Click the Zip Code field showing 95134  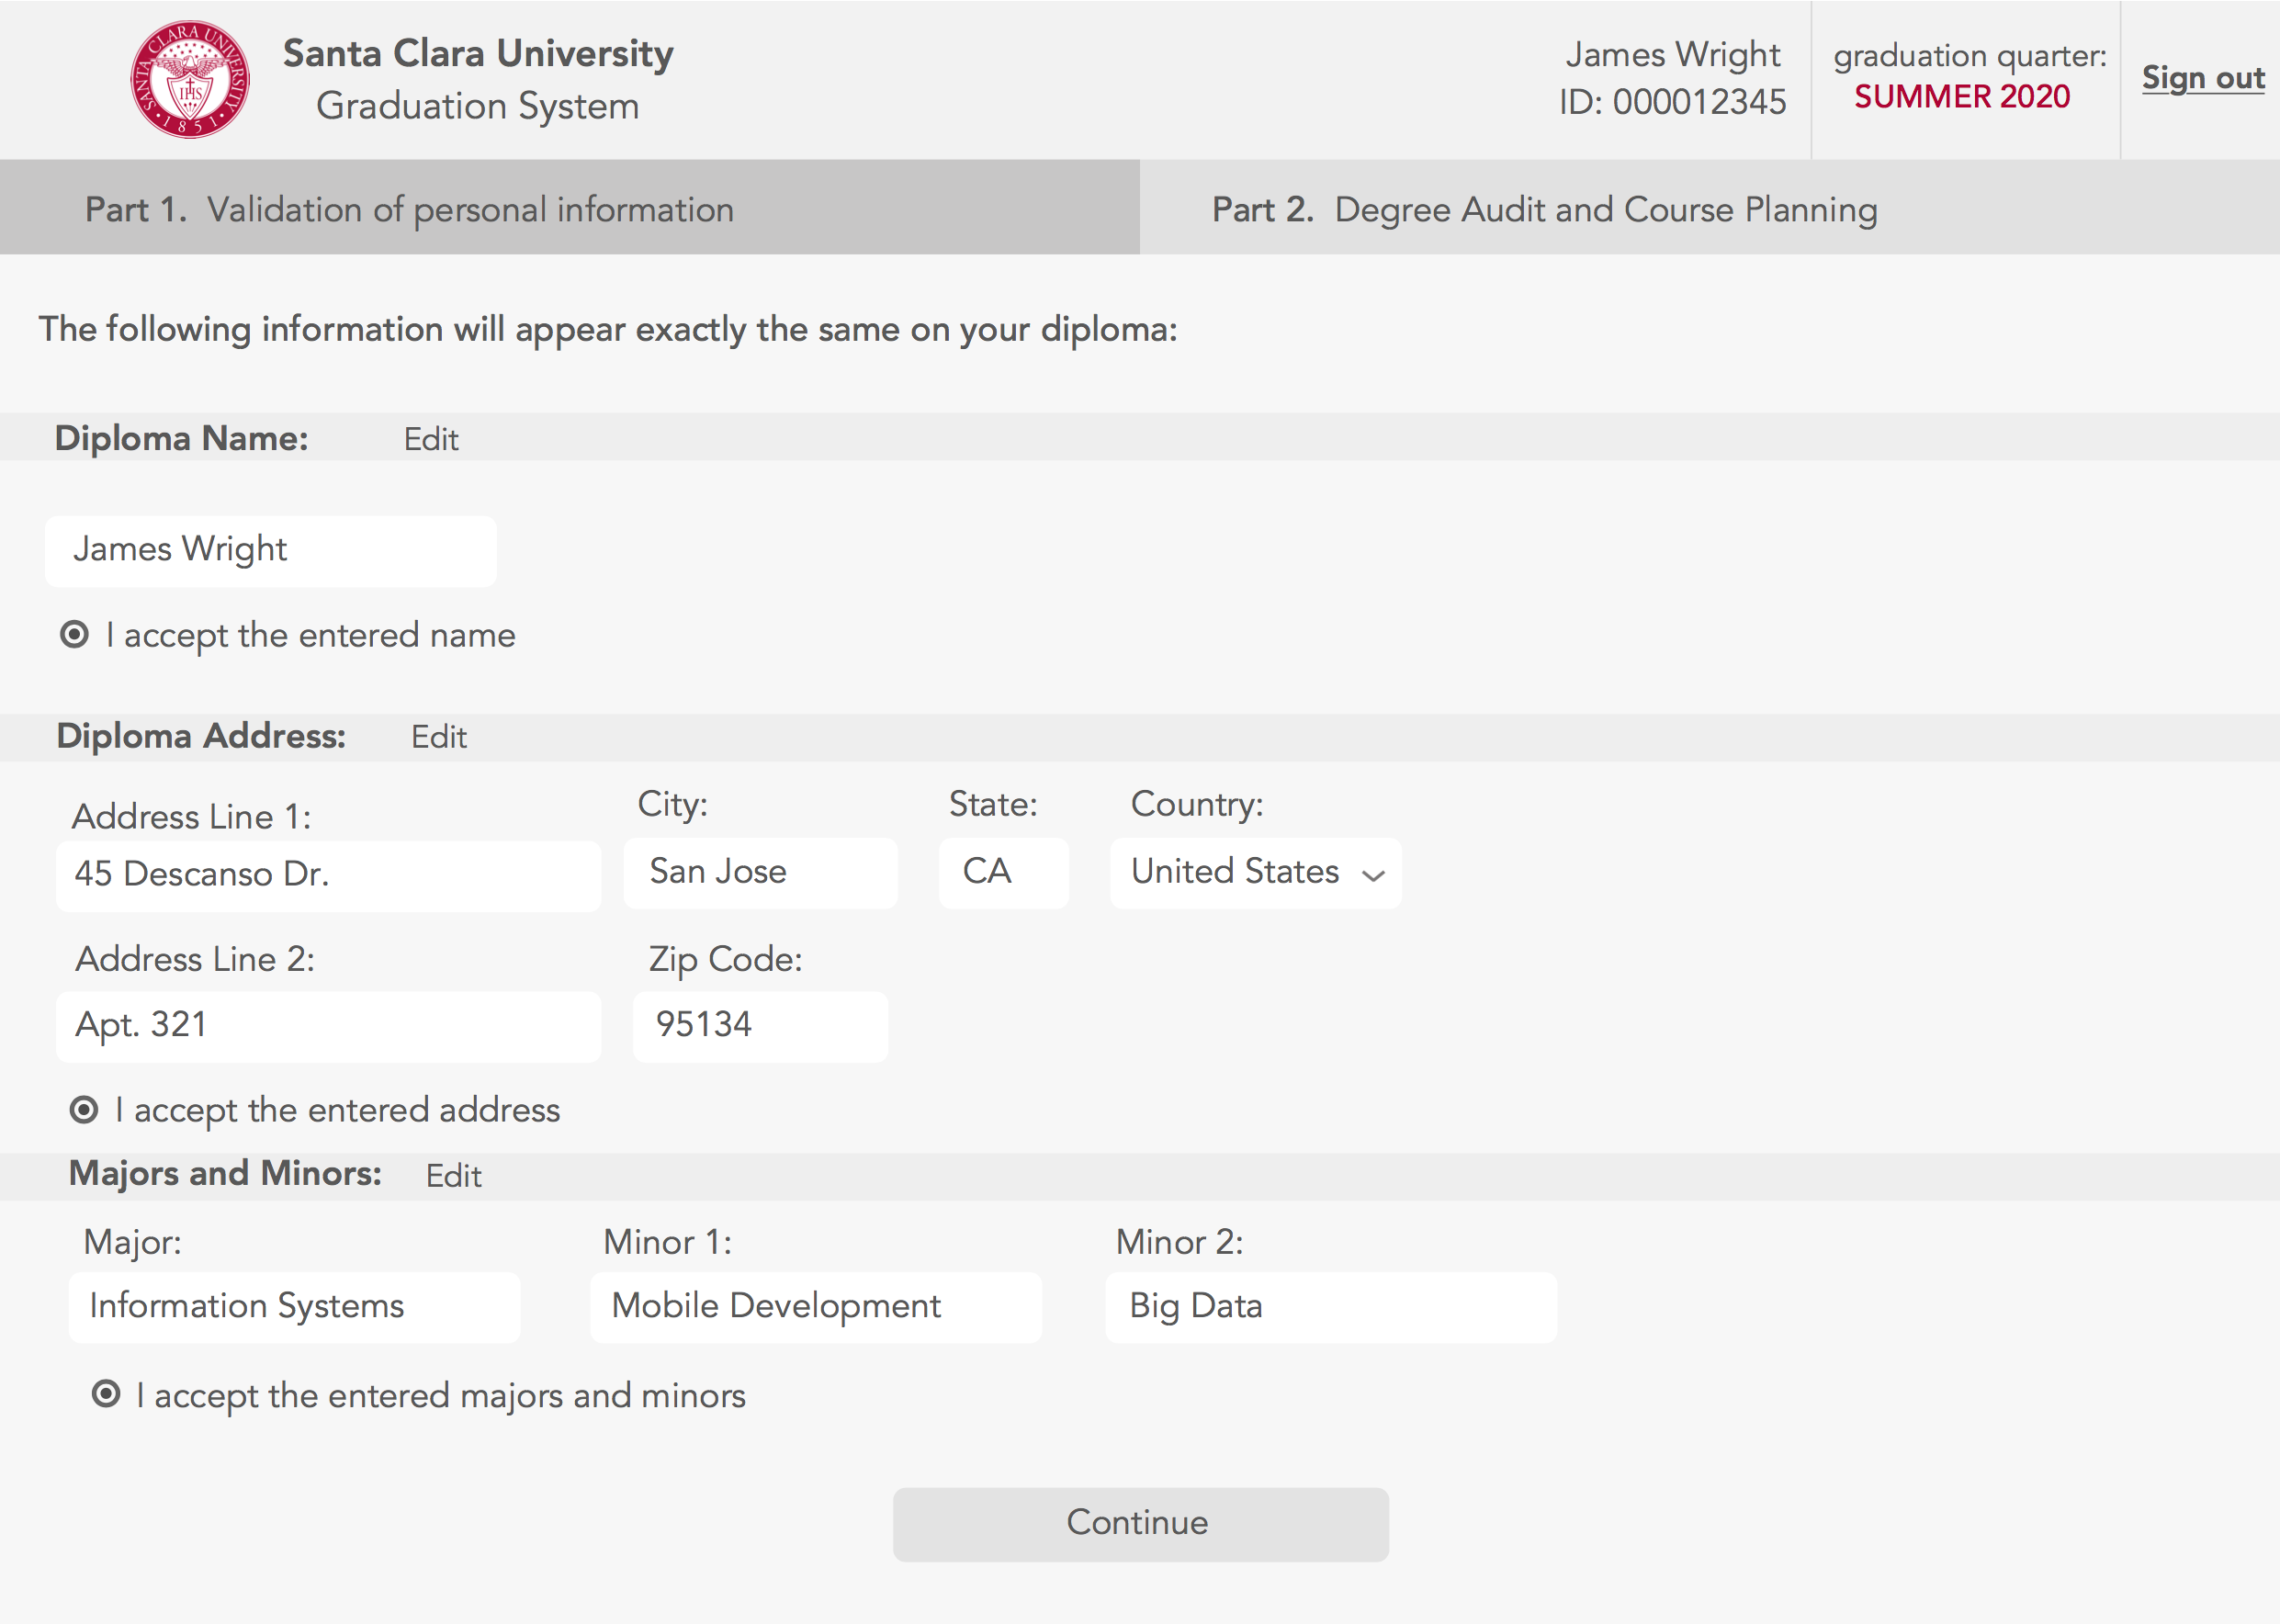[x=760, y=1025]
